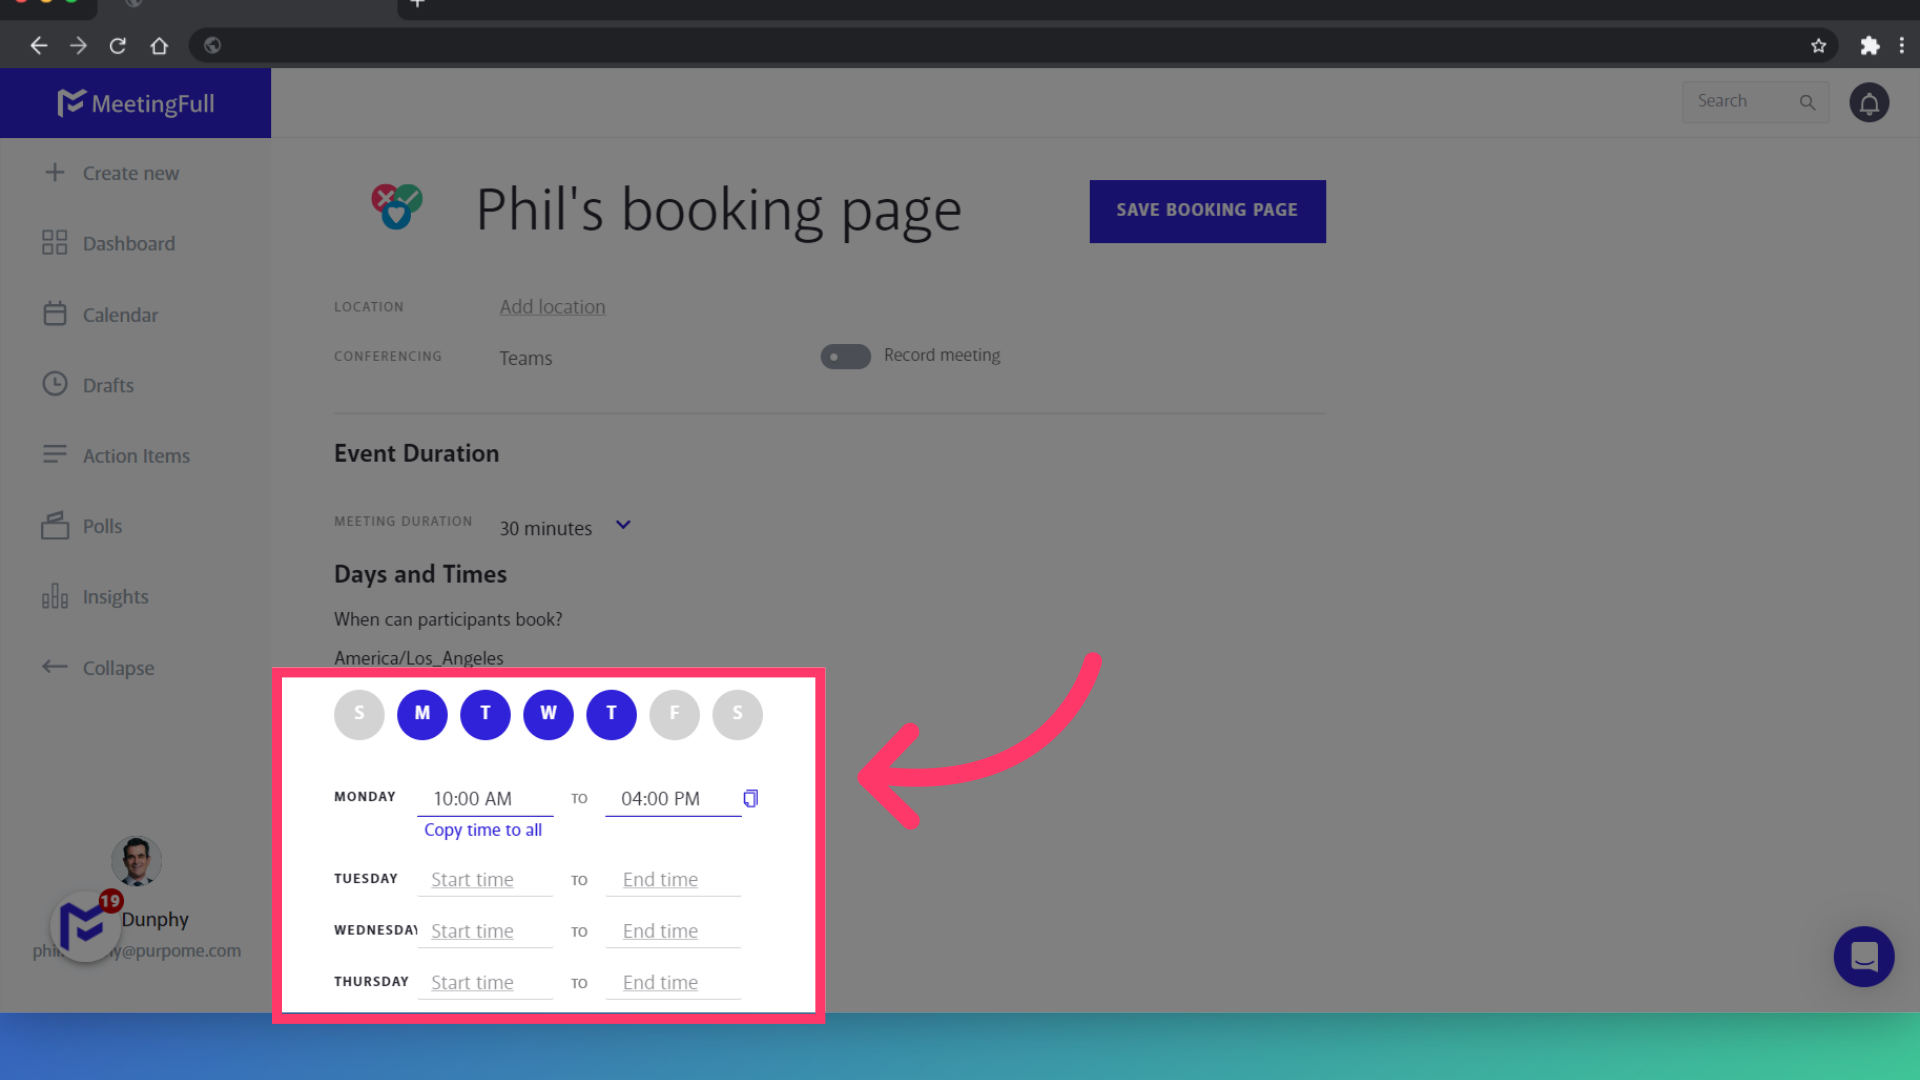The image size is (1920, 1080).
Task: Click Copy time to all link
Action: (483, 831)
